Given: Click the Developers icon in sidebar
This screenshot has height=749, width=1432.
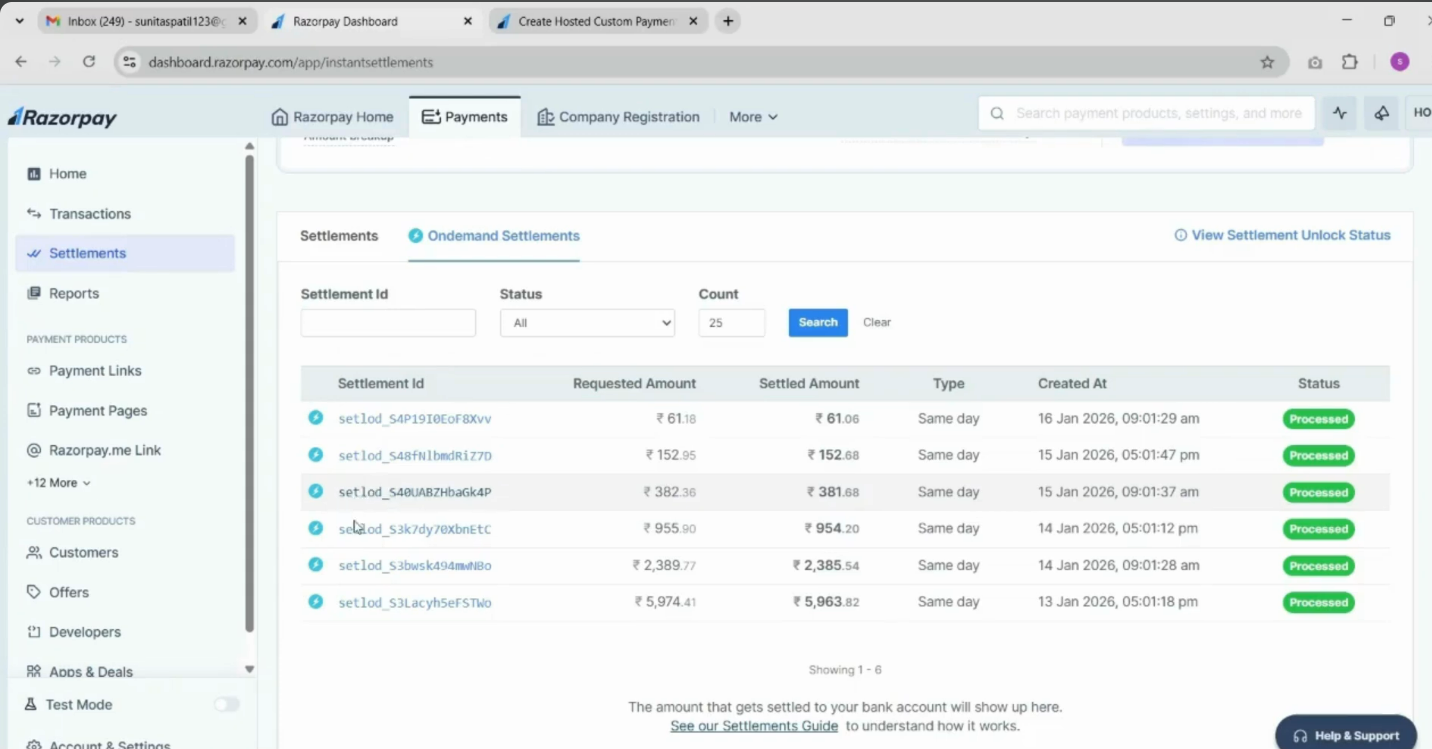Looking at the screenshot, I should point(34,632).
